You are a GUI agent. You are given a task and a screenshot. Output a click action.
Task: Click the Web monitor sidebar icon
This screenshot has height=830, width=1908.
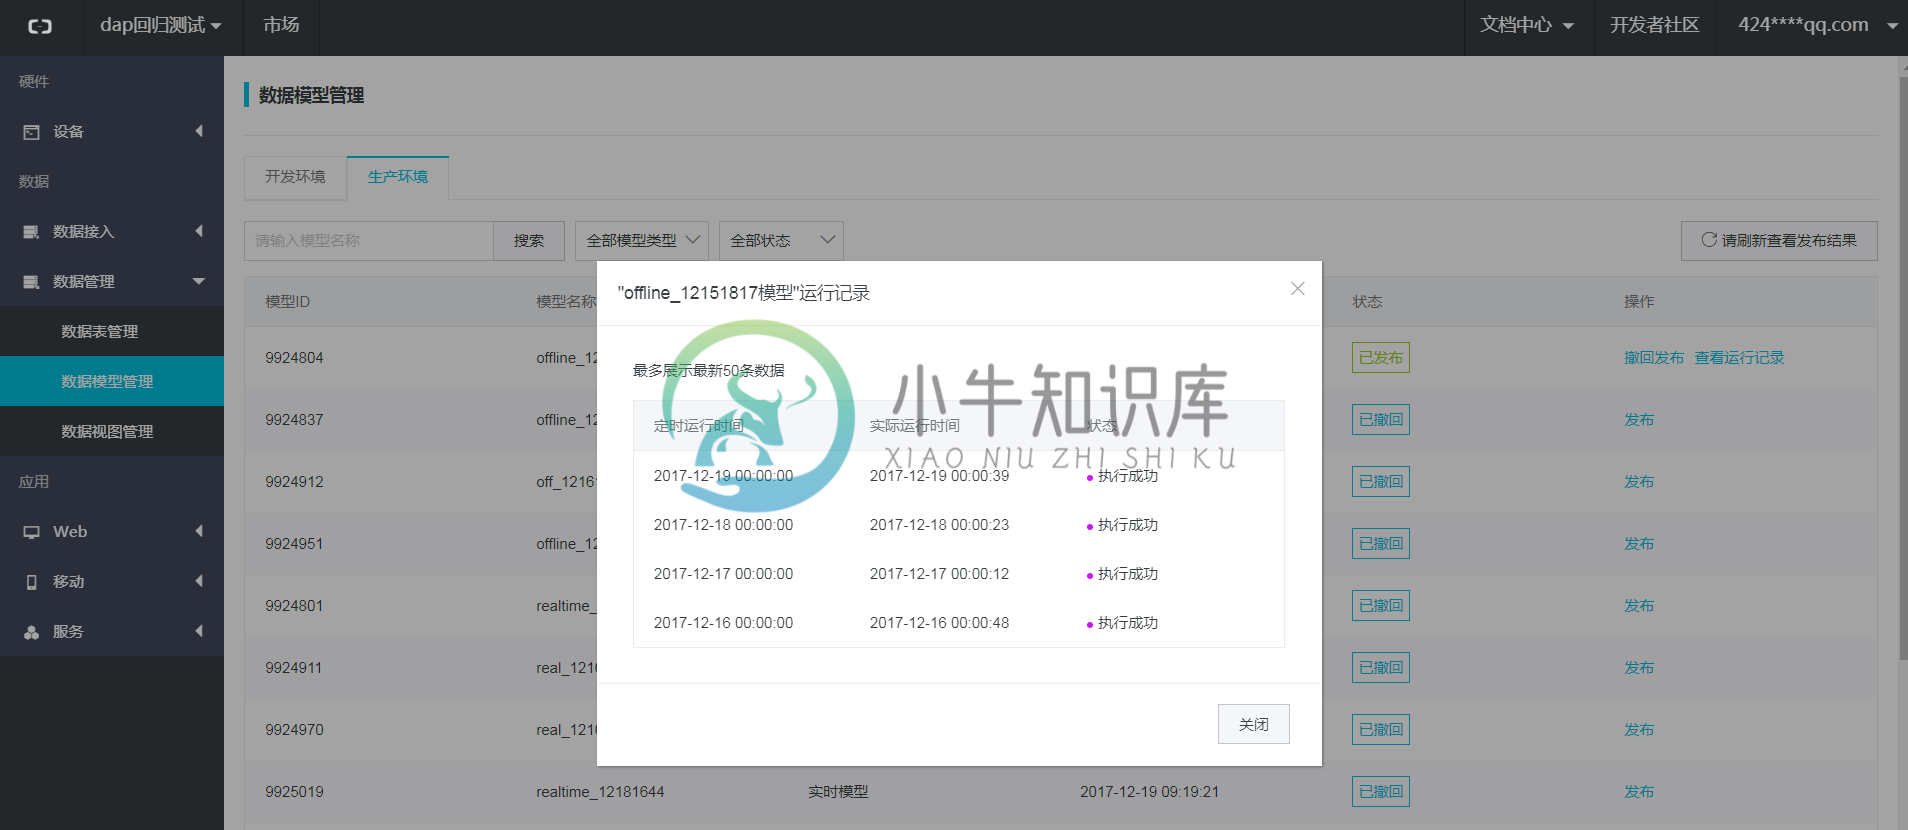32,532
